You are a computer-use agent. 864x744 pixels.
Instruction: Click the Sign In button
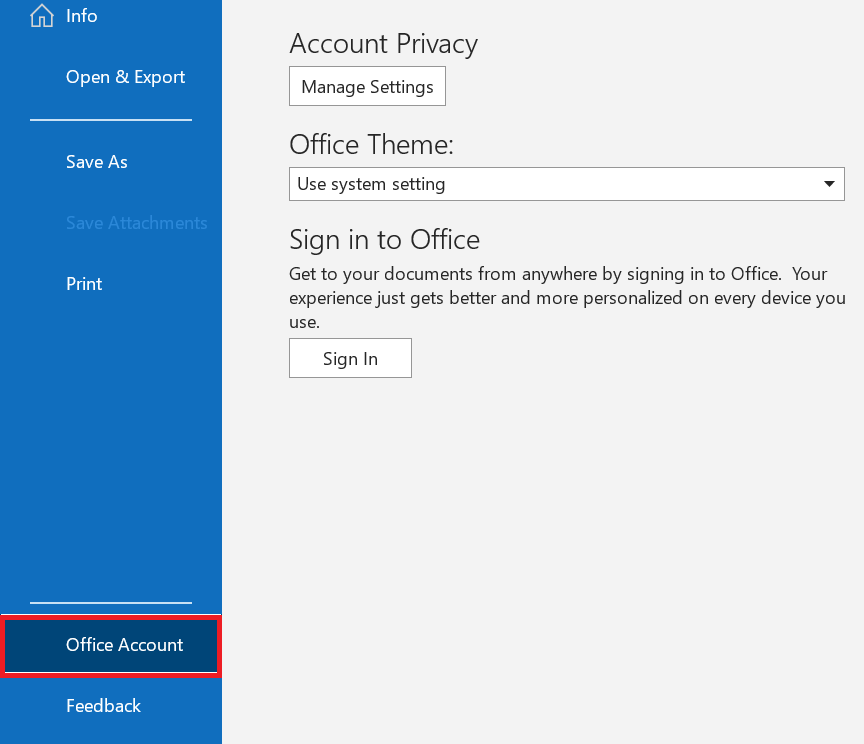[x=350, y=359]
